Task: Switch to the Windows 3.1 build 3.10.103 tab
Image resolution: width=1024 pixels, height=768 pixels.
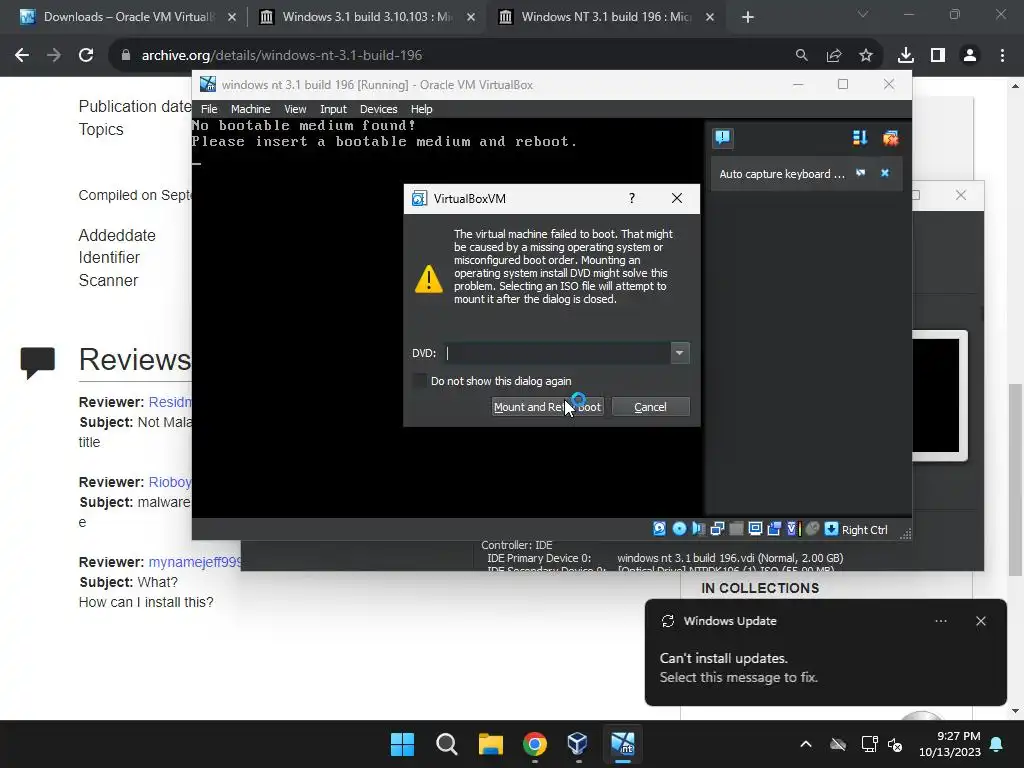Action: point(366,17)
